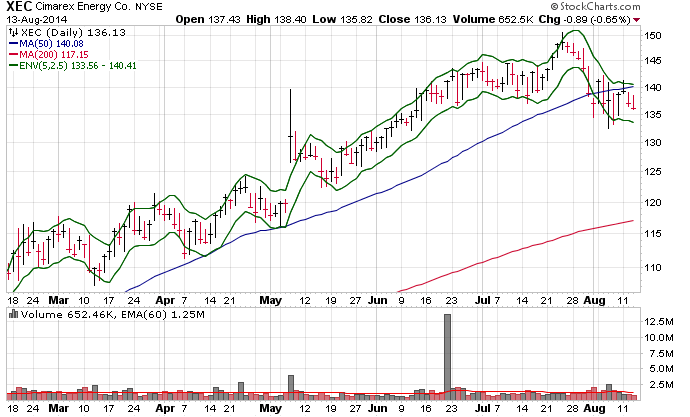Image resolution: width=690 pixels, height=417 pixels.
Task: Click the volume bars icon in the volume panel
Action: click(14, 314)
